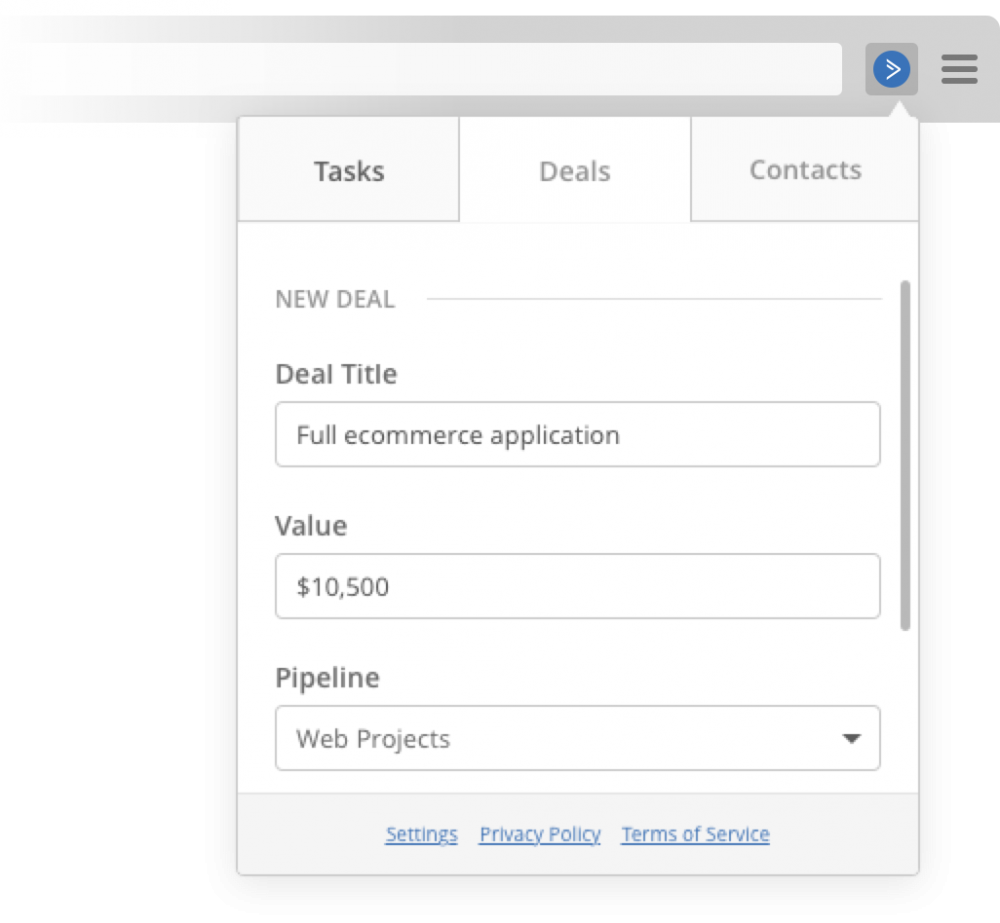Click the Pipeline dropdown arrow

851,739
